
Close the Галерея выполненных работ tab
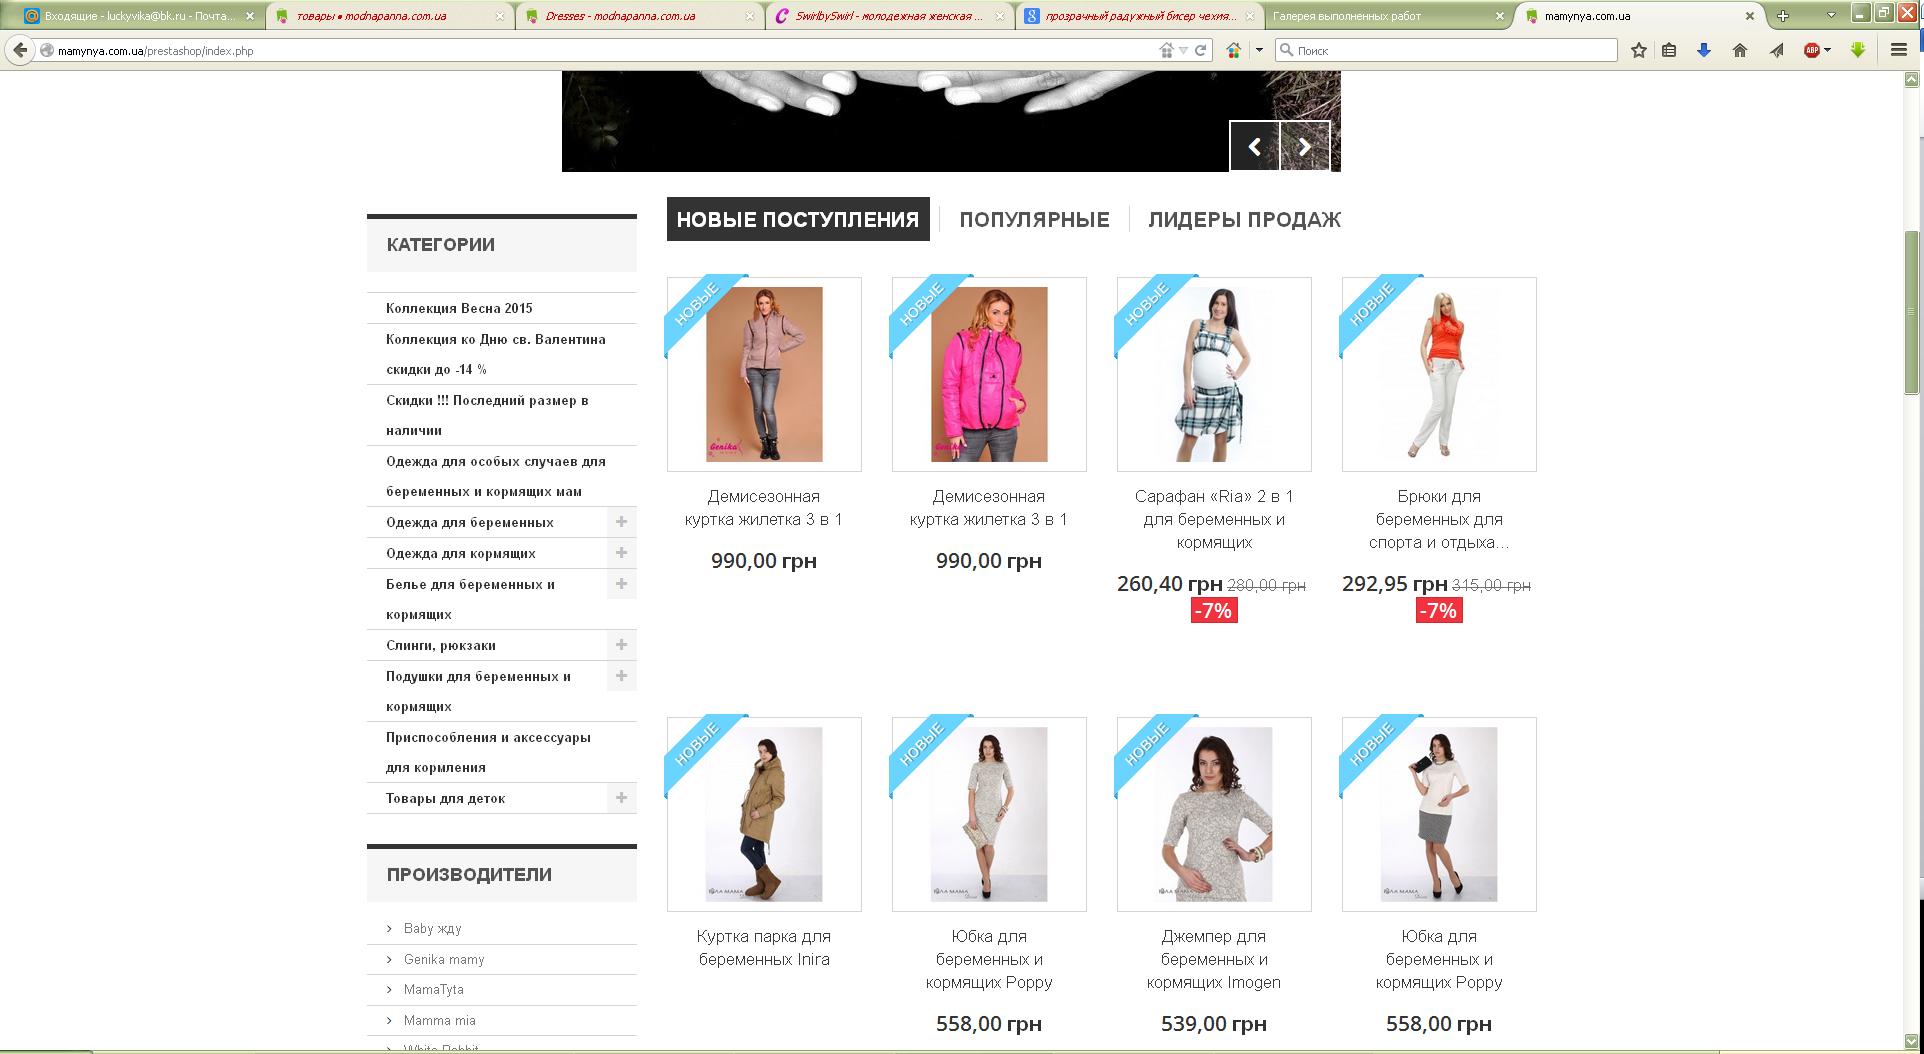(x=1500, y=16)
